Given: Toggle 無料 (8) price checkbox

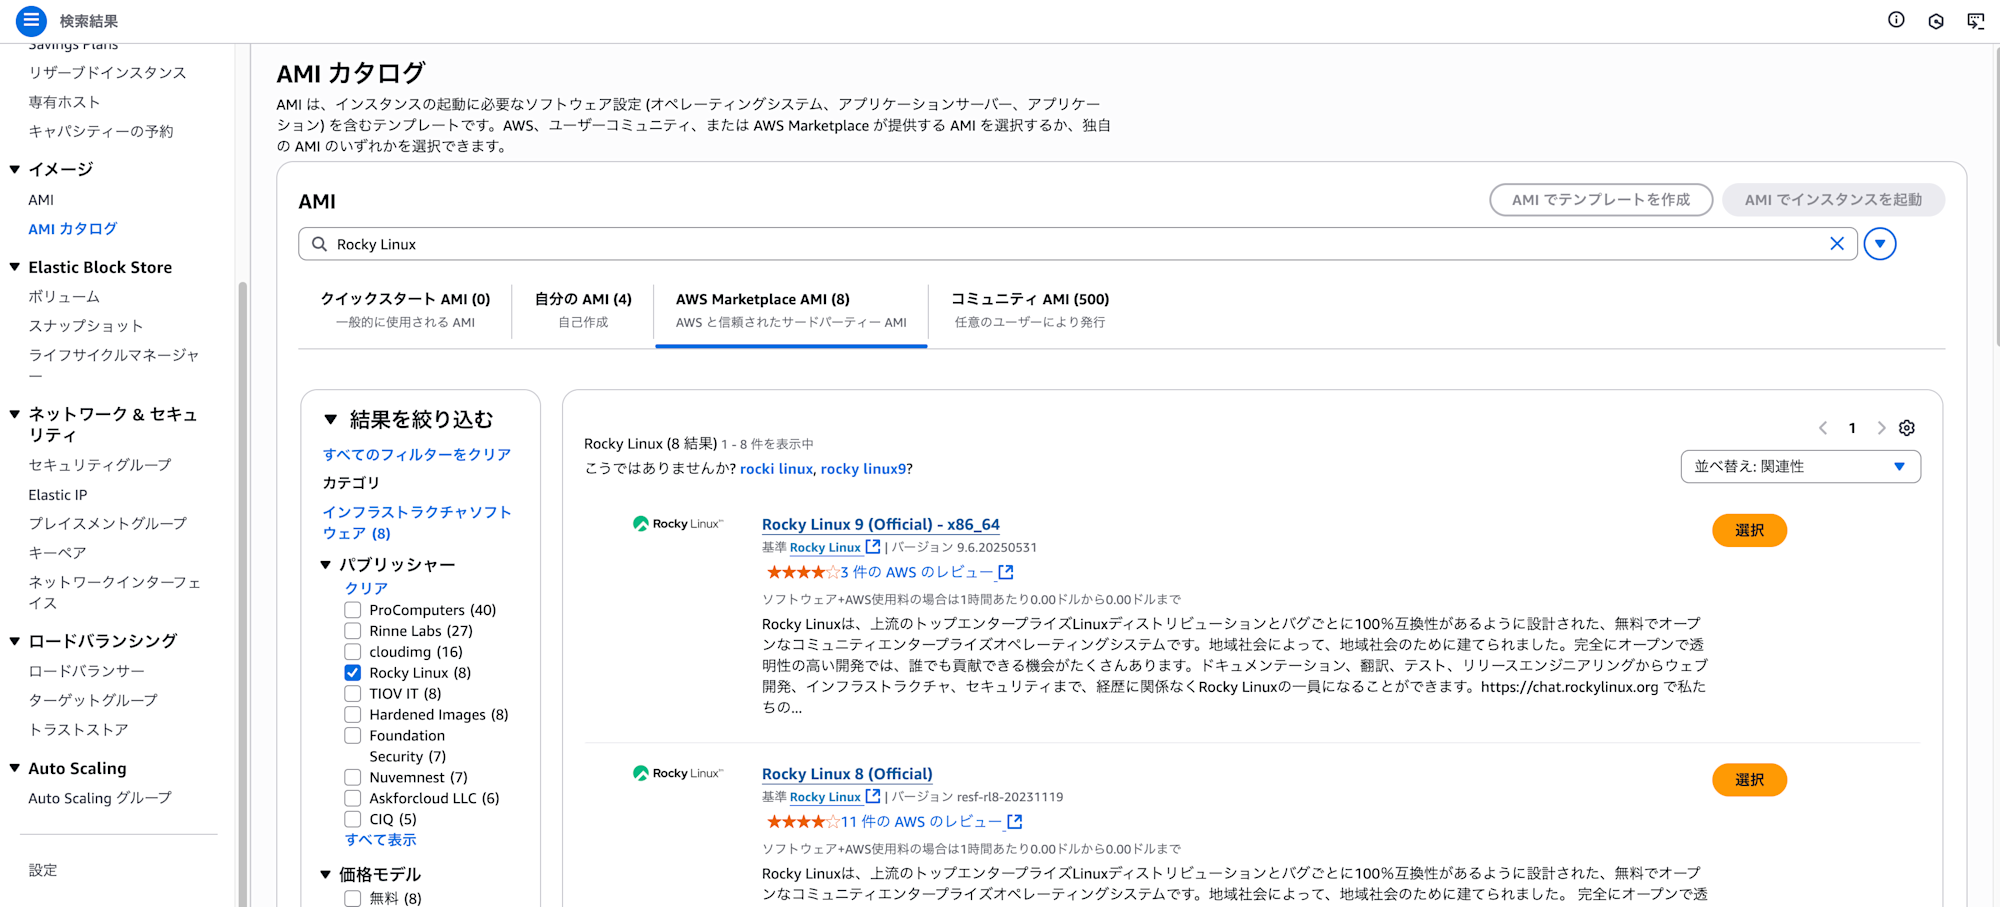Looking at the screenshot, I should coord(353,898).
